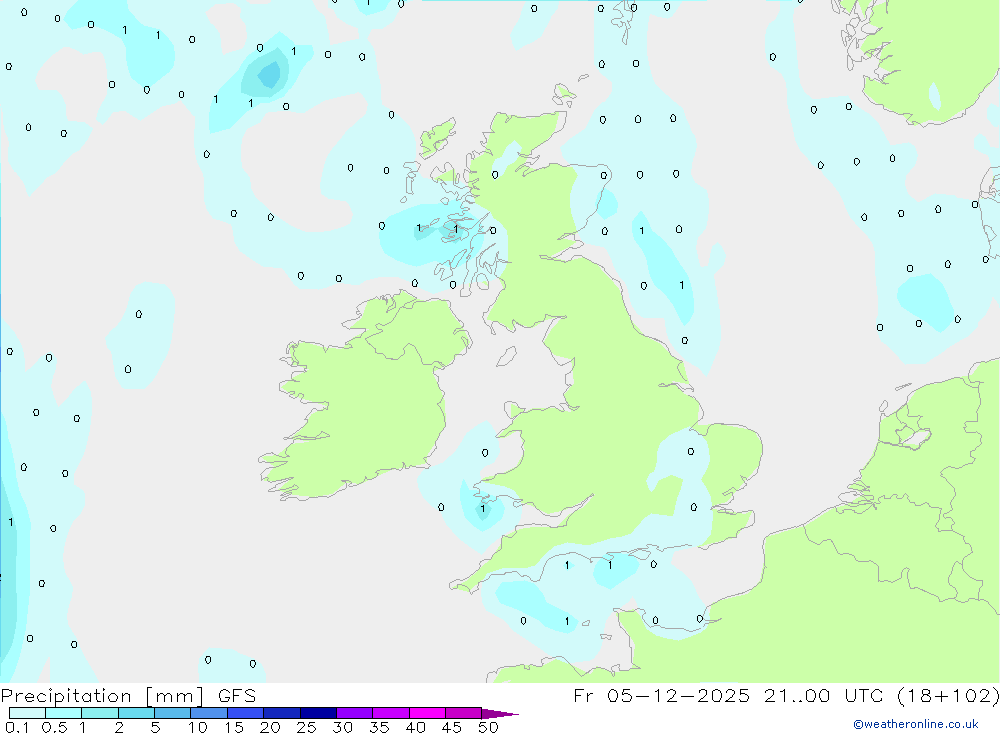
Task: Click the '35' legend scale value
Action: (379, 727)
